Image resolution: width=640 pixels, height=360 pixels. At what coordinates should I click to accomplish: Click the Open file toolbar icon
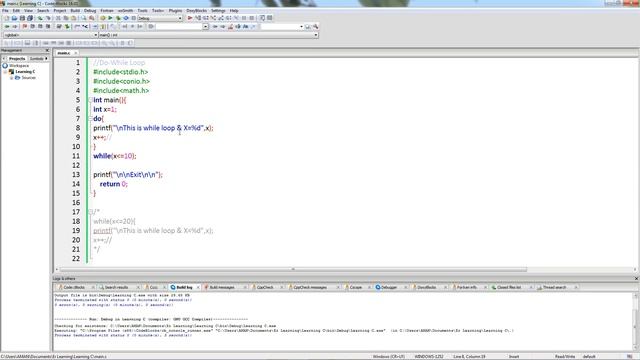click(x=14, y=18)
